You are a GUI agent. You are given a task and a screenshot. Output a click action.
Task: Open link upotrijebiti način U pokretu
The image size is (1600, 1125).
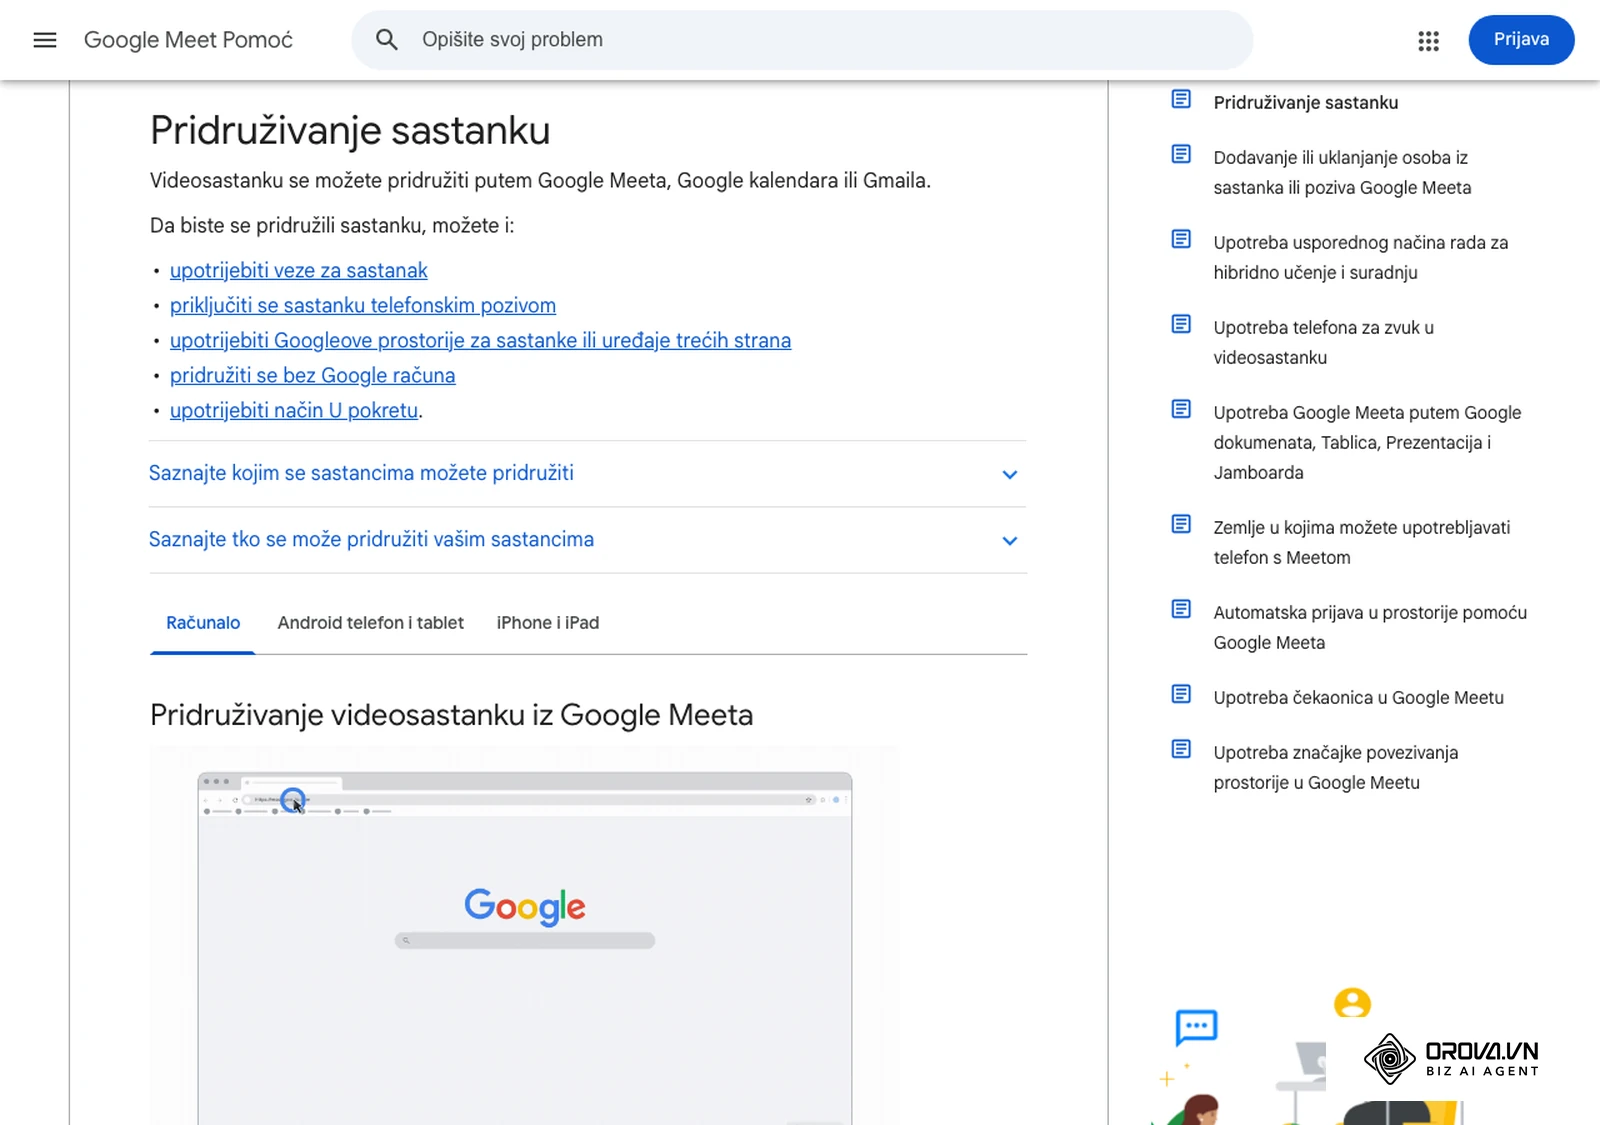coord(294,411)
